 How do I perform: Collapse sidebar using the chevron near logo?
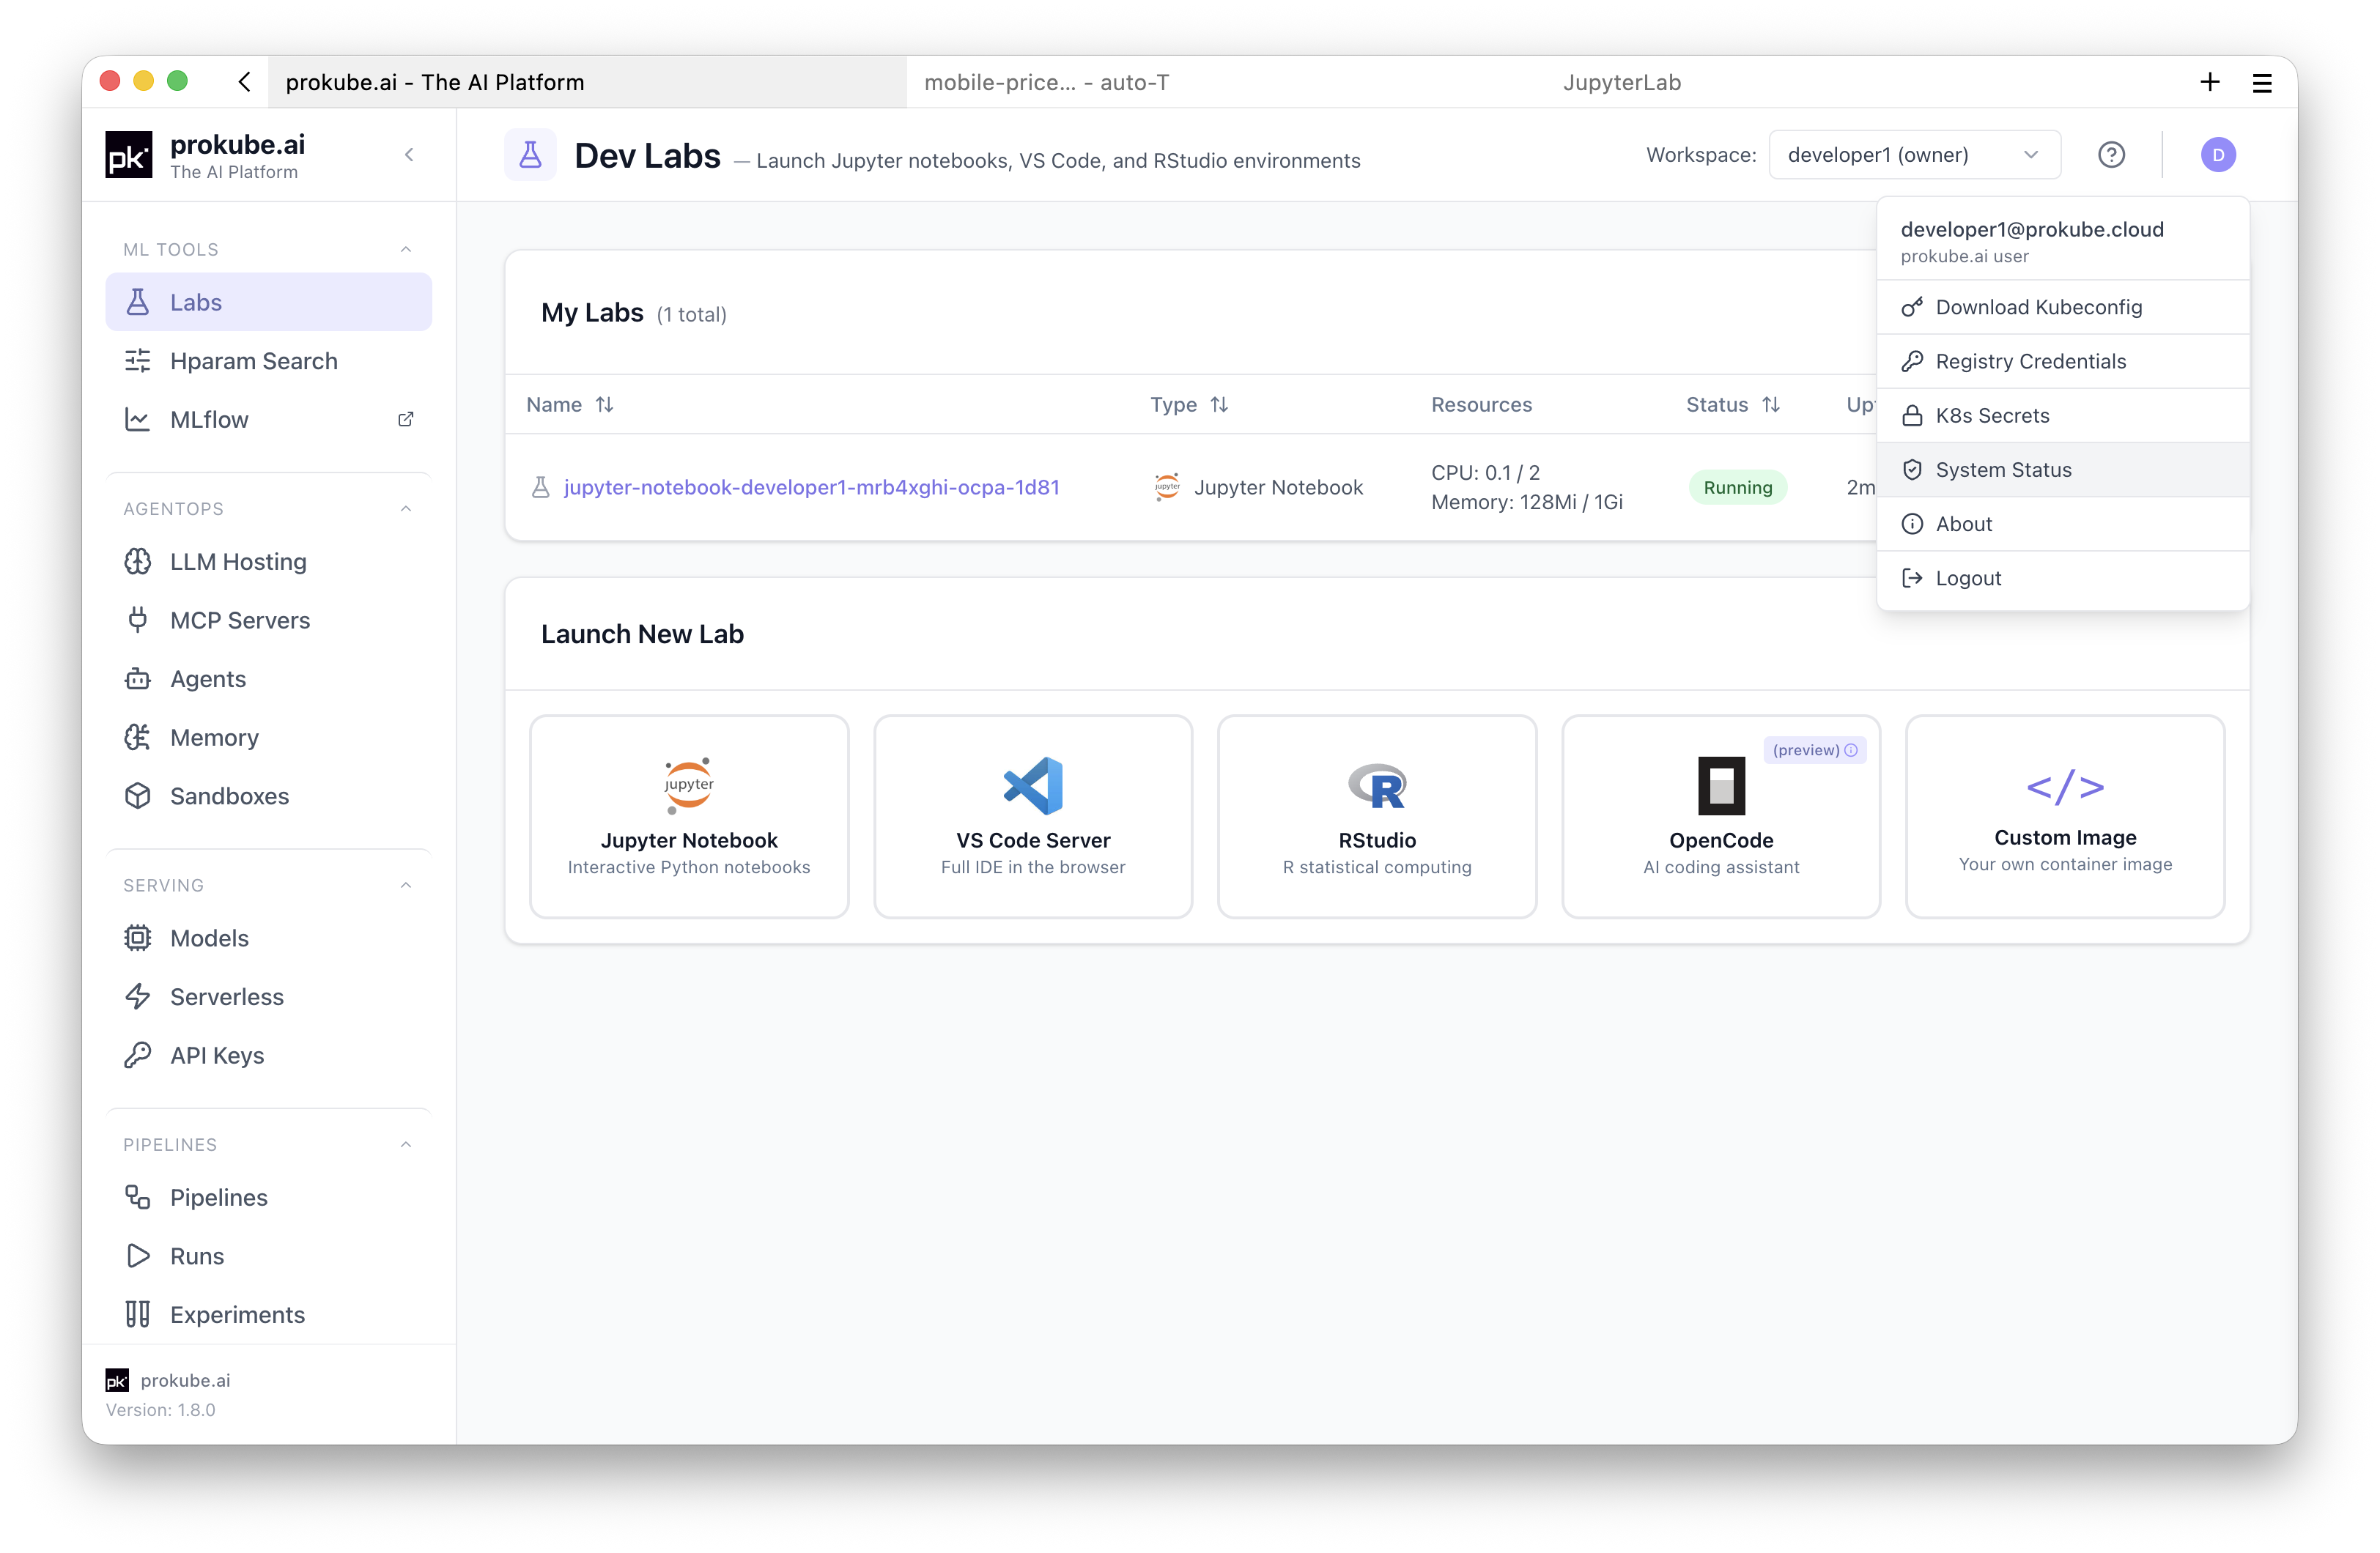409,155
